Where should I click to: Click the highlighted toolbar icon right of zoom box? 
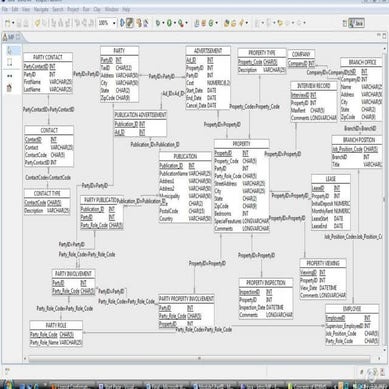coord(130,23)
